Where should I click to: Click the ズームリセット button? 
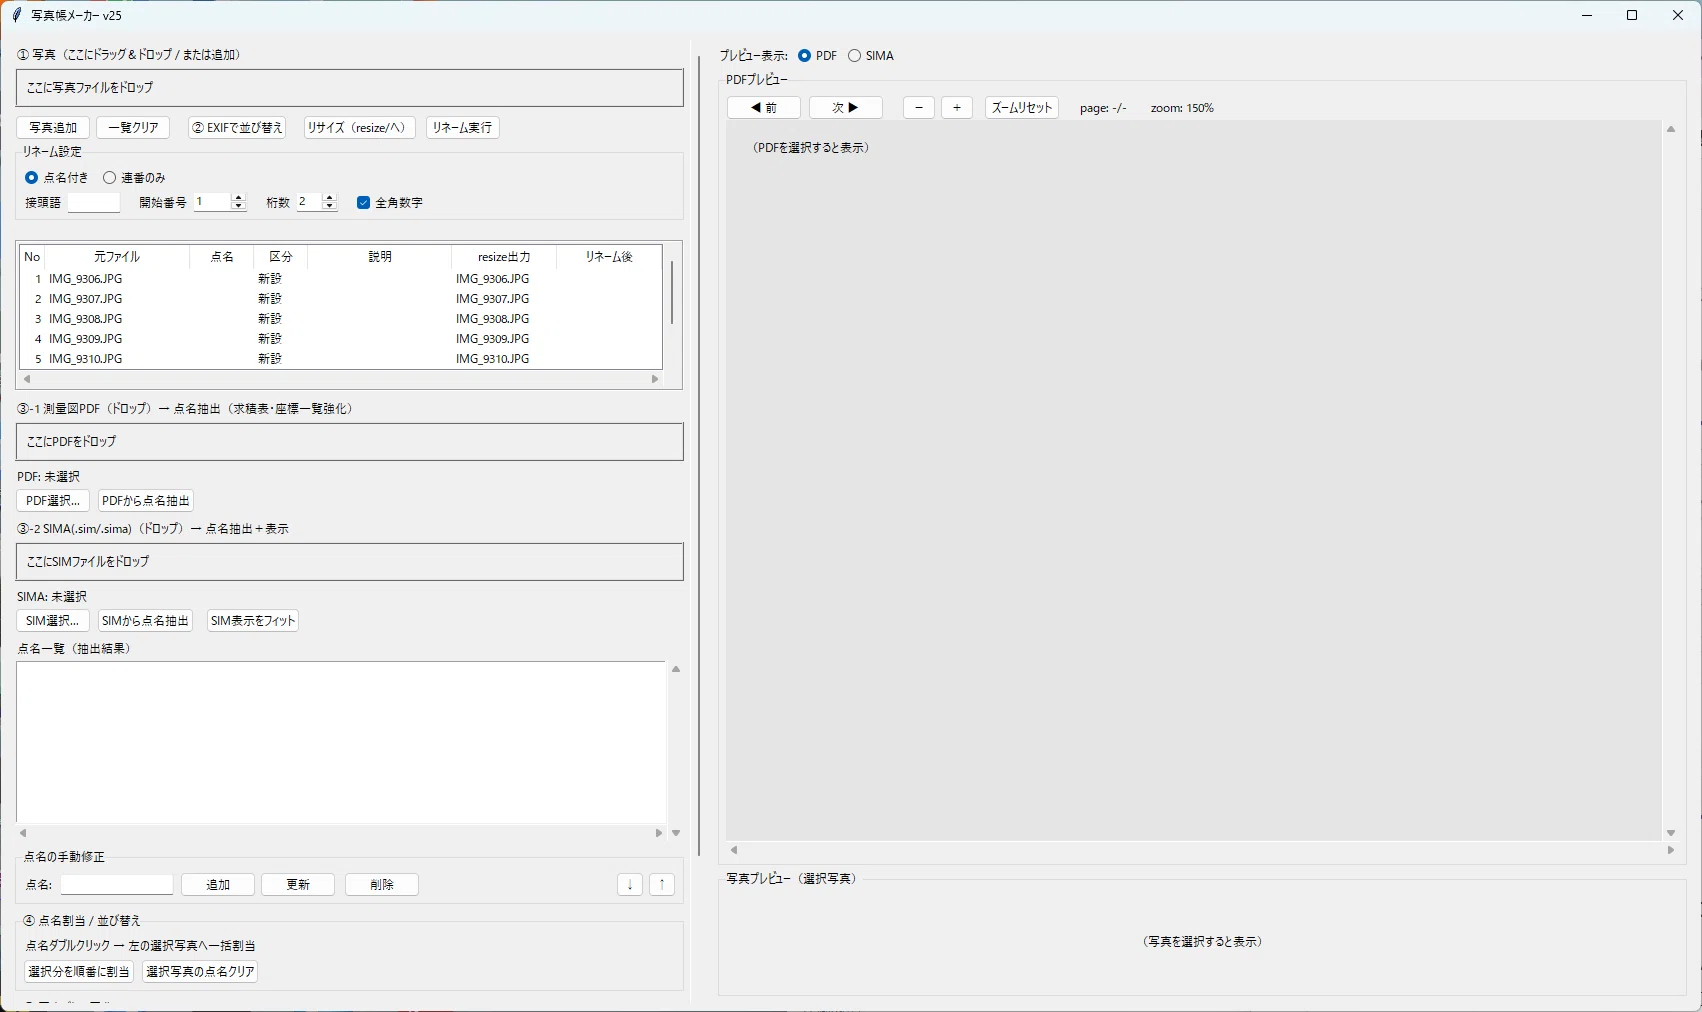point(1022,108)
